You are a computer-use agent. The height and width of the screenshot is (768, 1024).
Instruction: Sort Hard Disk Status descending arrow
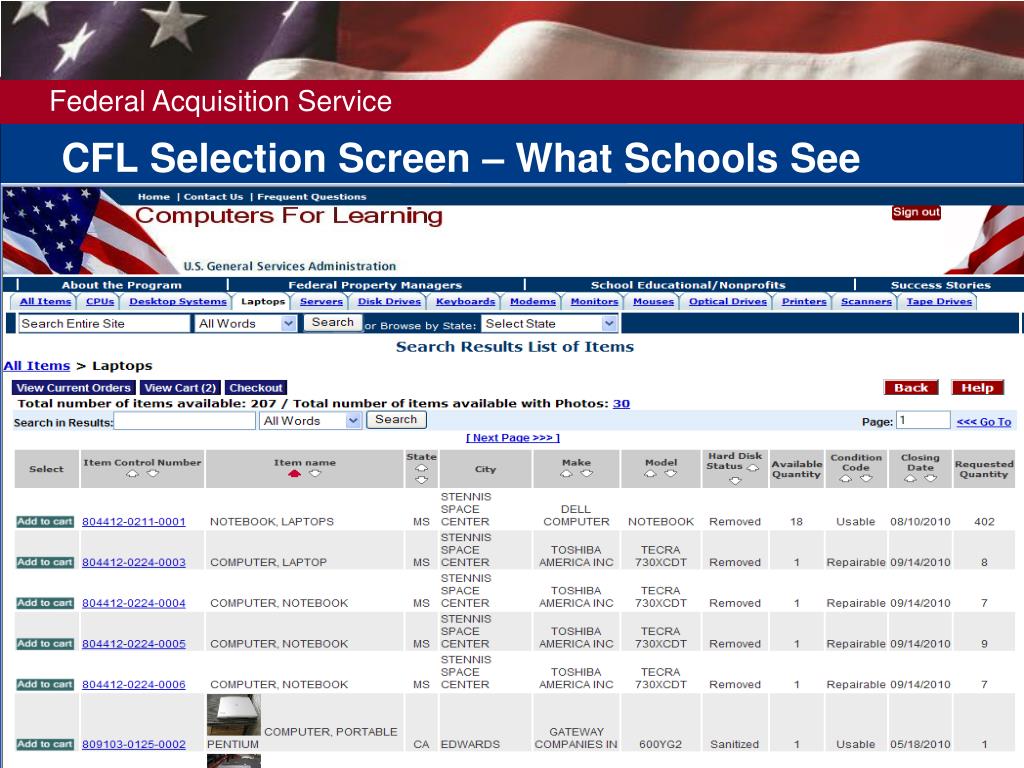[x=735, y=481]
